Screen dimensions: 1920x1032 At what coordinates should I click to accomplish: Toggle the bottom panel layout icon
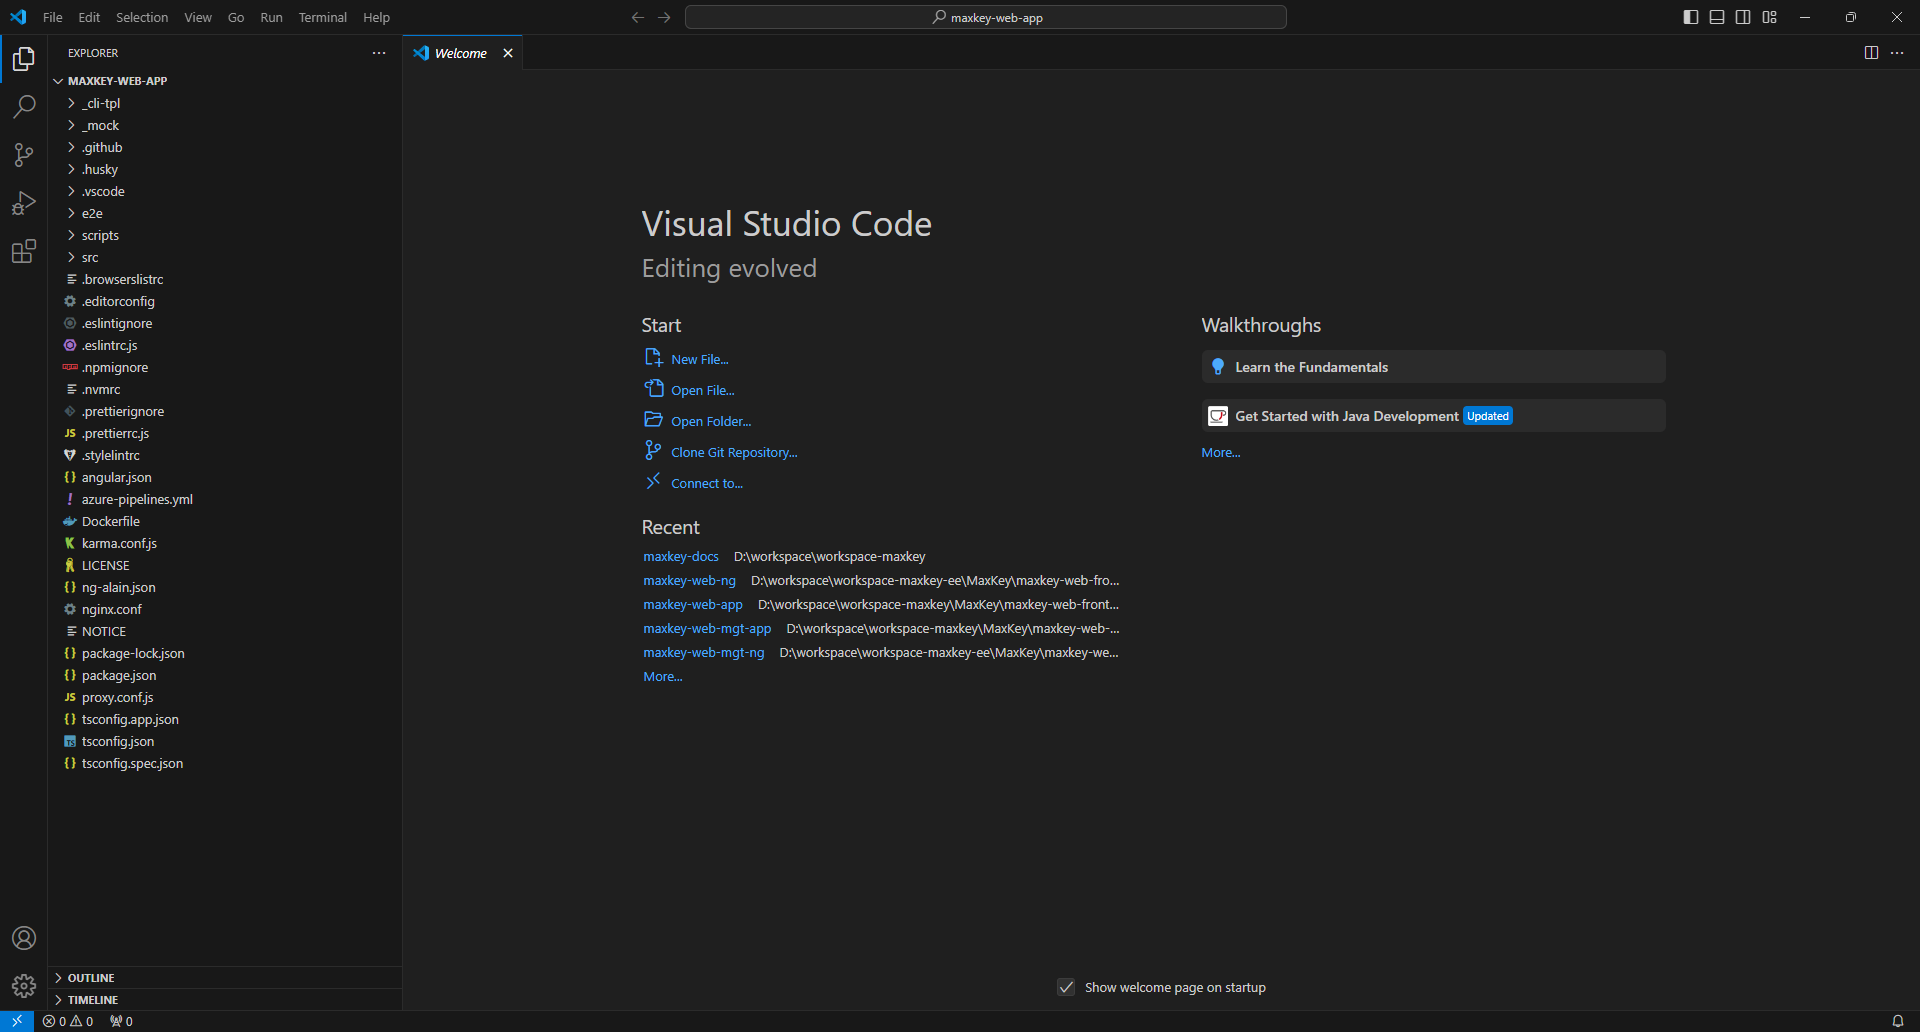click(1717, 17)
